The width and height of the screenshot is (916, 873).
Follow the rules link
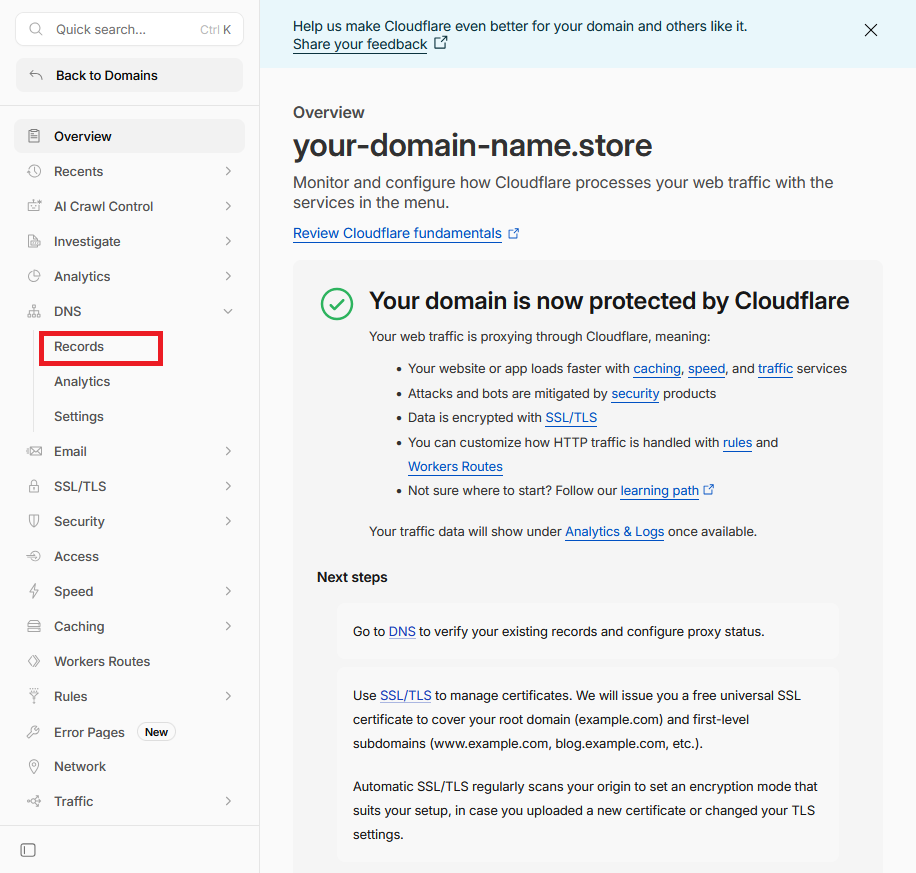tap(737, 443)
